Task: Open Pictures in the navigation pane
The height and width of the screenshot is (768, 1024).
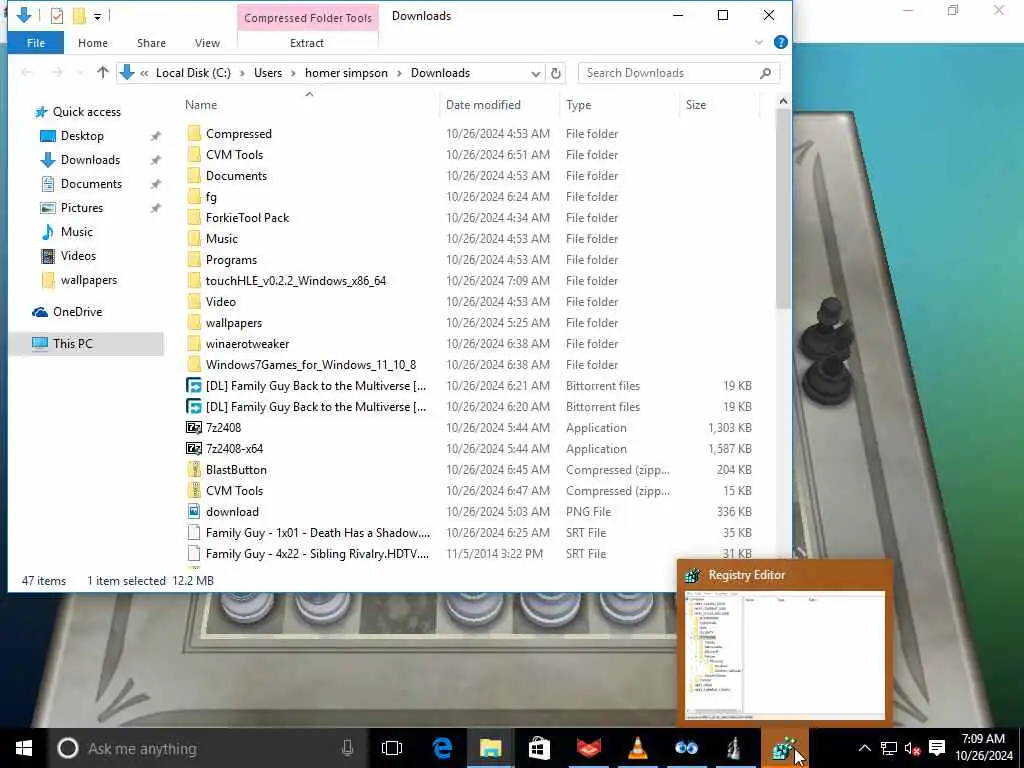Action: (82, 208)
